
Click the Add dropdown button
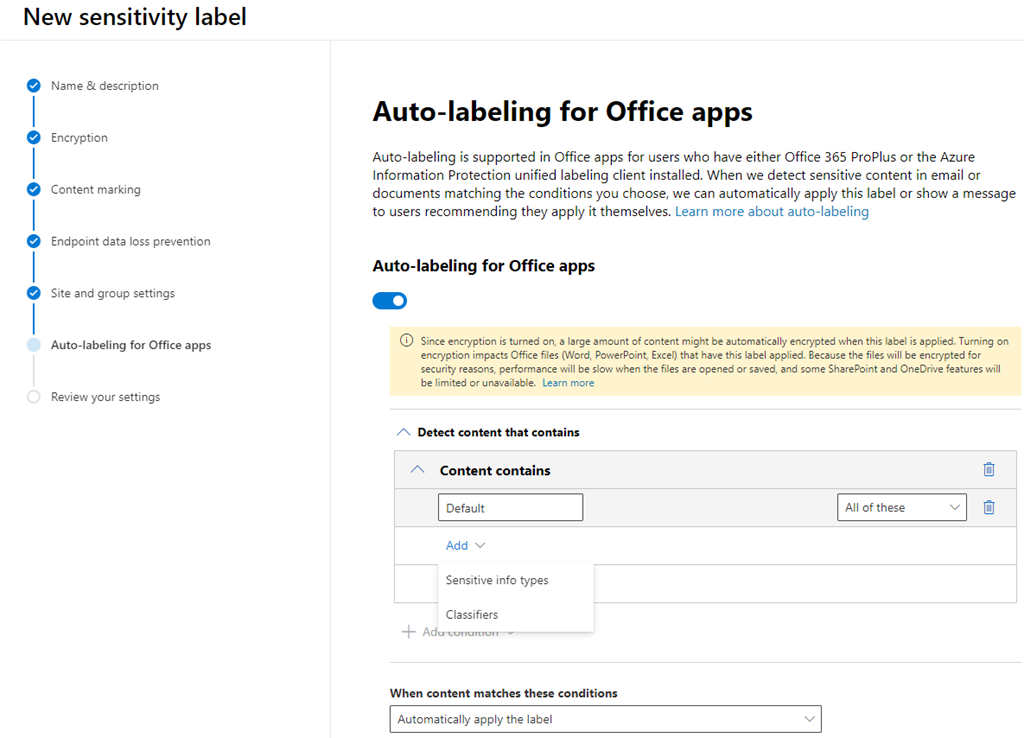465,546
